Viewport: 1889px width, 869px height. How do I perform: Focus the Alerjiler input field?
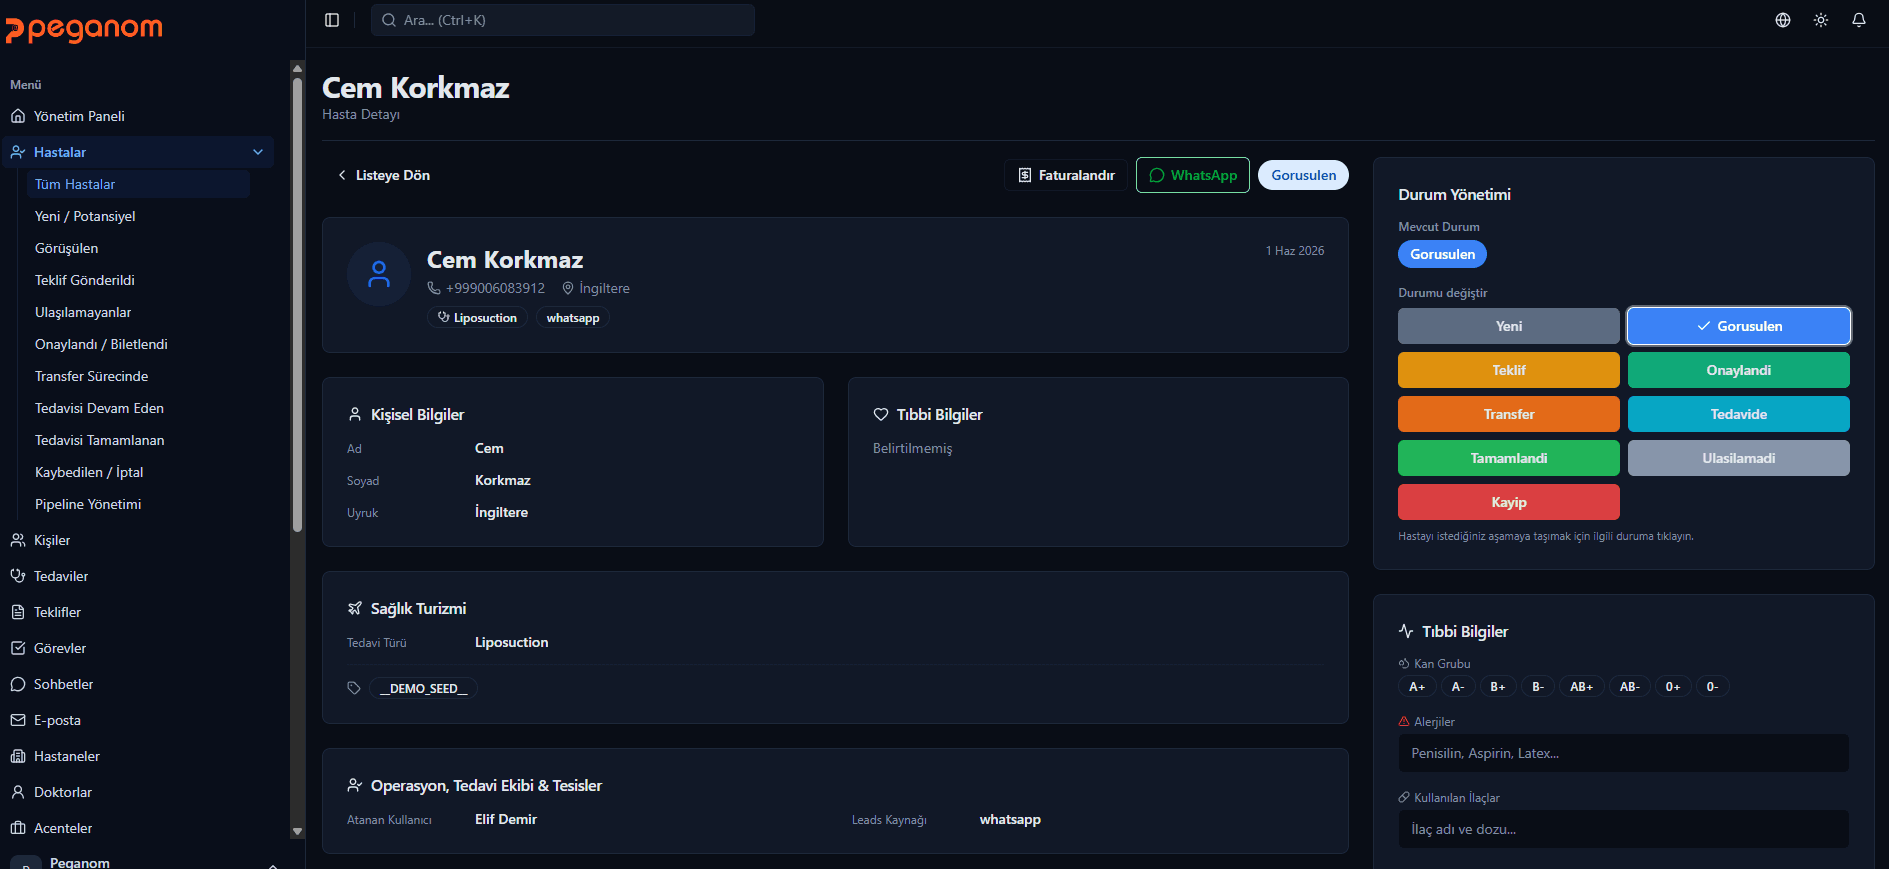[x=1623, y=753]
